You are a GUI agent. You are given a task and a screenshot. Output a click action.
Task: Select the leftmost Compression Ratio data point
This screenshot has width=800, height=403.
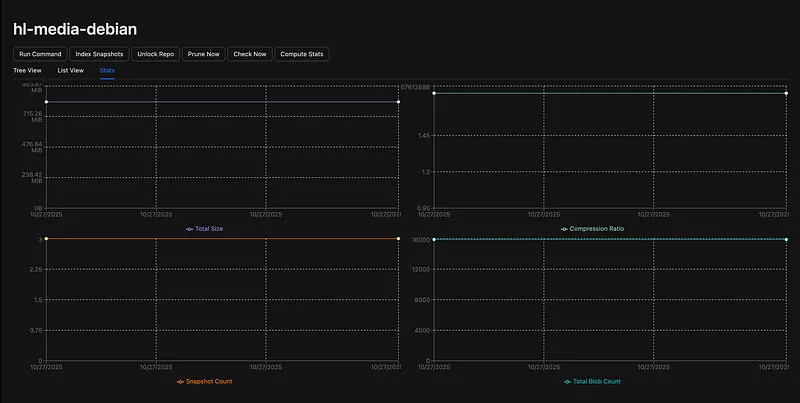coord(434,93)
